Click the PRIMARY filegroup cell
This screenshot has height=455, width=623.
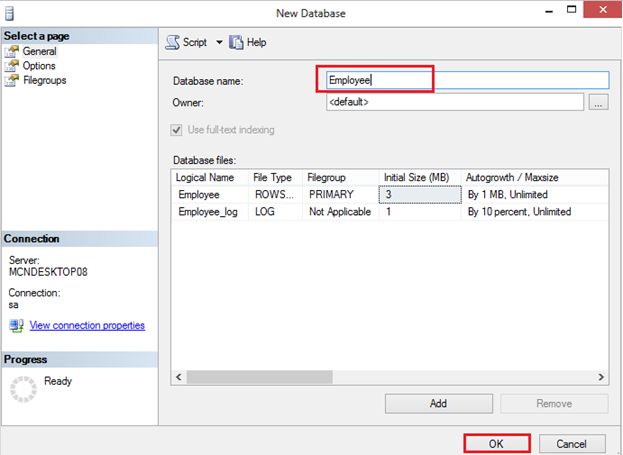(x=341, y=195)
